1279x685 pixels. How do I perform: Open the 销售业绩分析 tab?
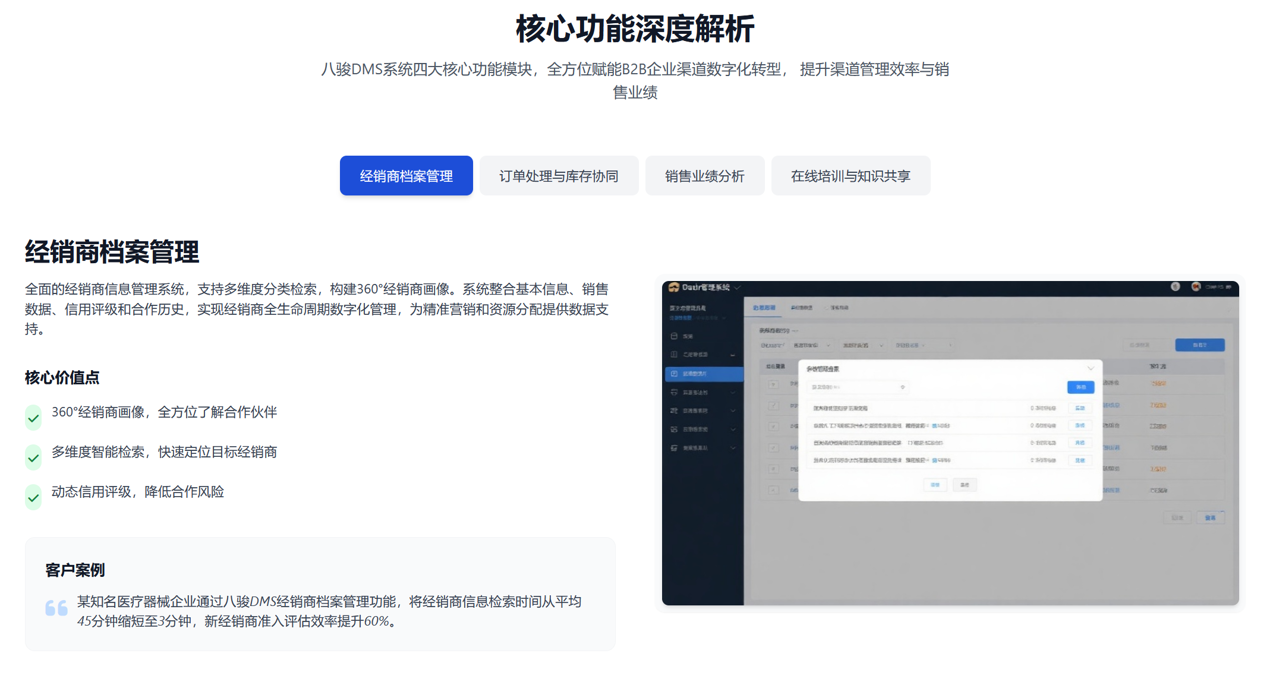pos(705,175)
